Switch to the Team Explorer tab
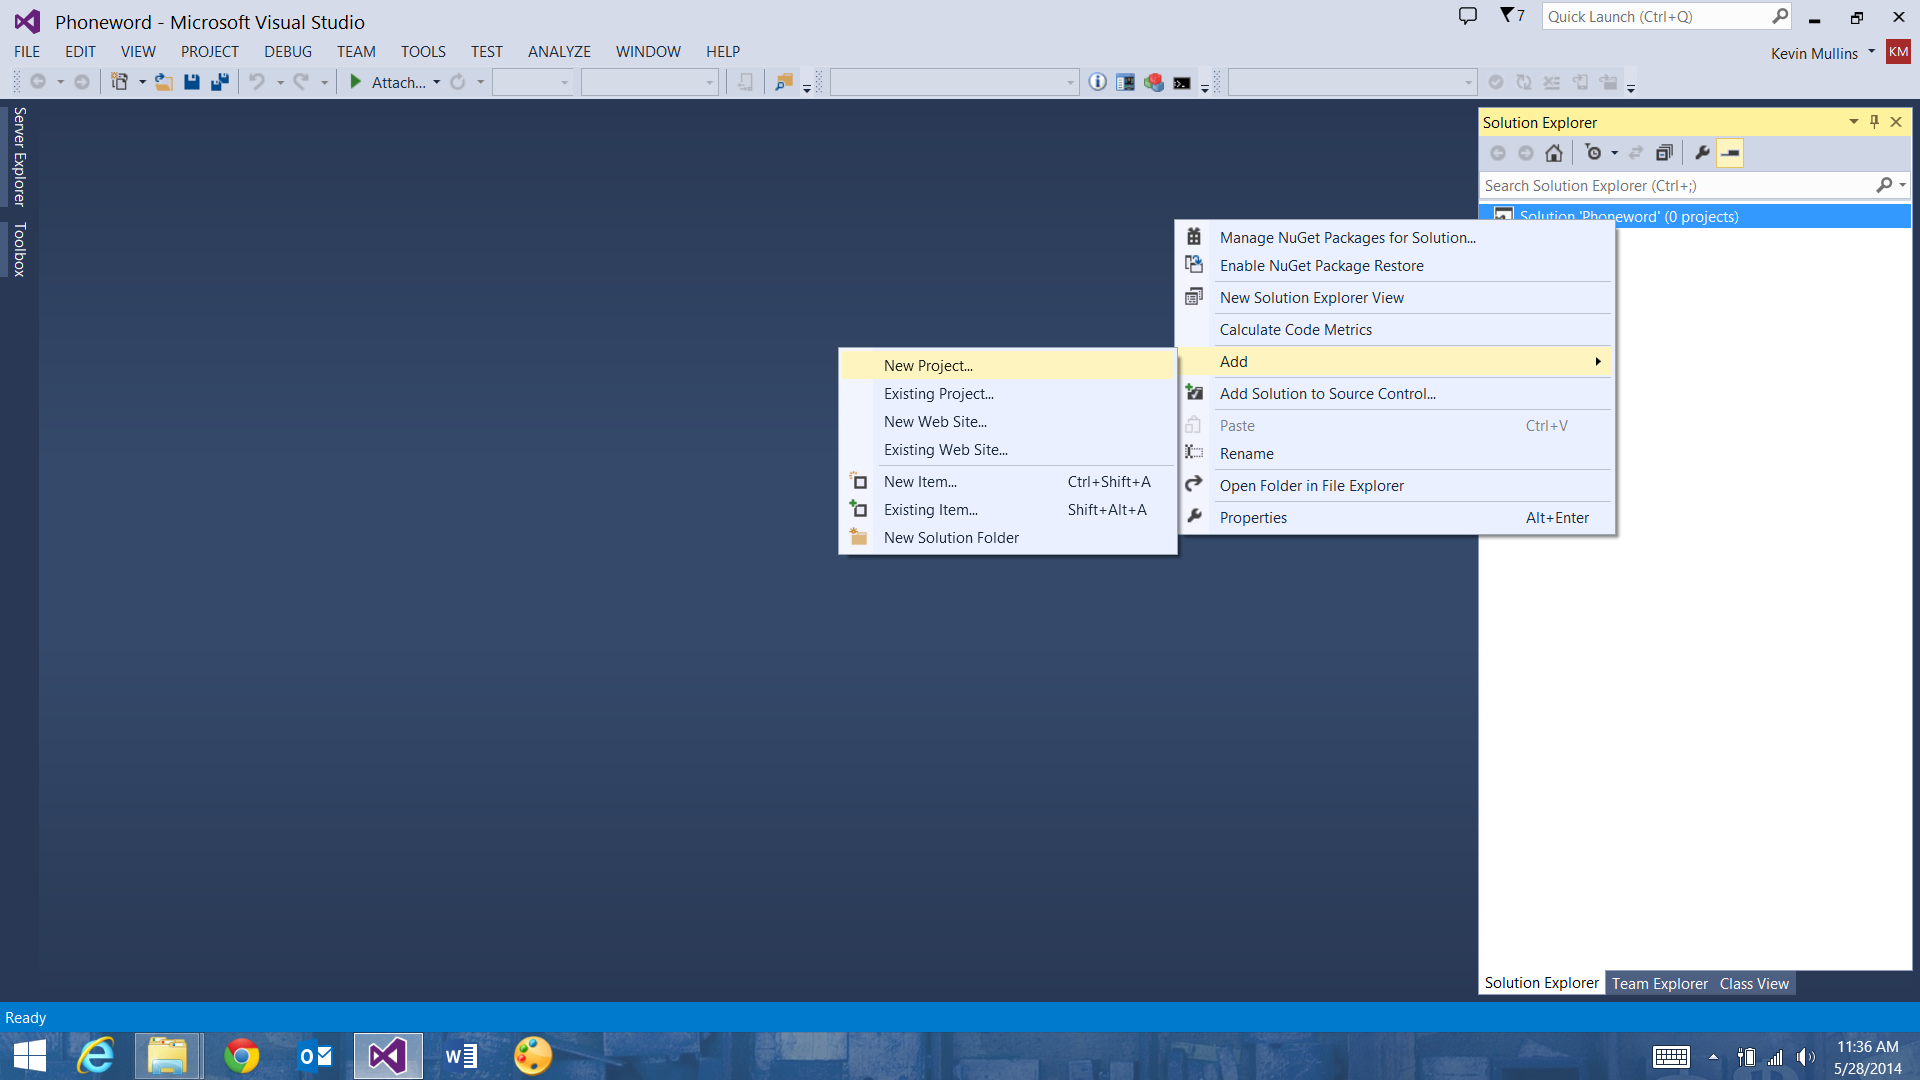The image size is (1920, 1080). [1659, 983]
